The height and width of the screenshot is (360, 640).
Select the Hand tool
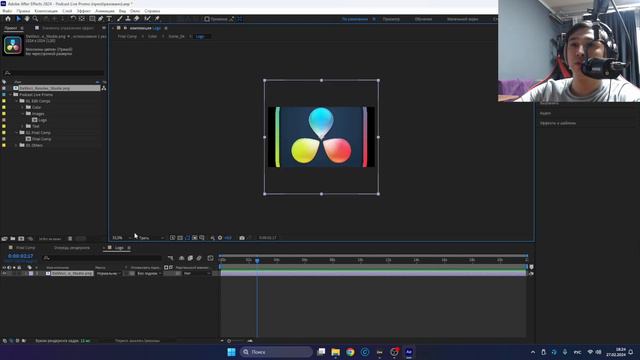coord(27,19)
